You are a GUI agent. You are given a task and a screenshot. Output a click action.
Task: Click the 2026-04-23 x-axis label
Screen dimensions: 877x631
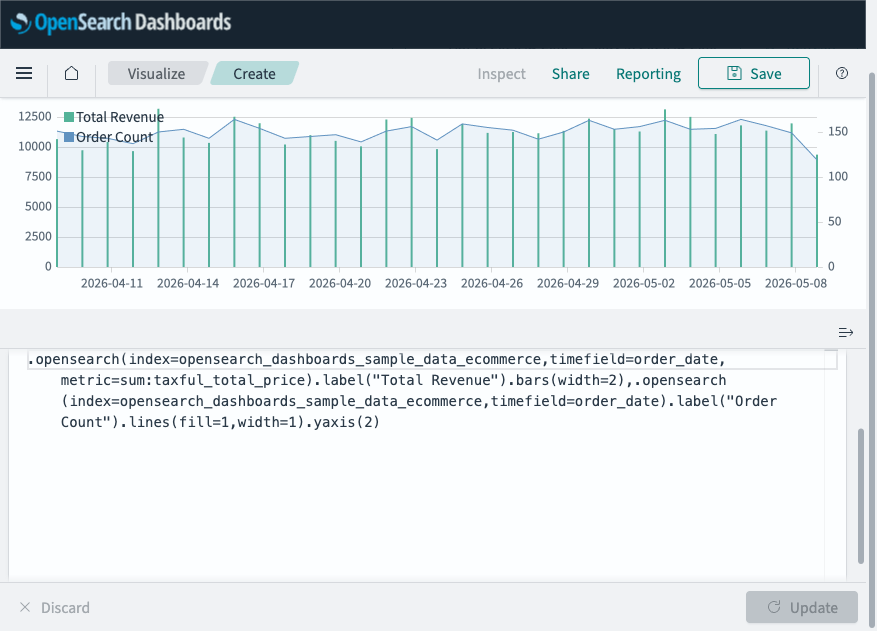(x=416, y=284)
